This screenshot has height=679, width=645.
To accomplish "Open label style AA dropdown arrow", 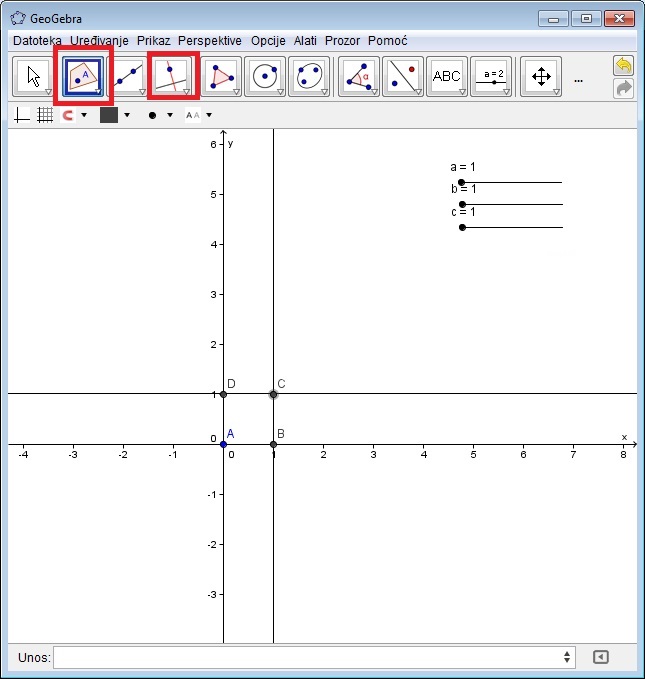I will [209, 115].
